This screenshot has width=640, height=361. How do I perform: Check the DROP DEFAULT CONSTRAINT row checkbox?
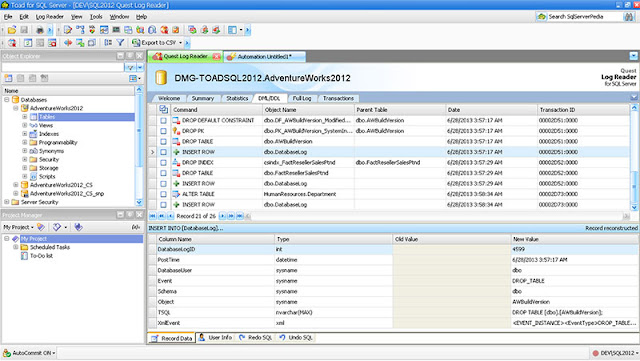(164, 120)
